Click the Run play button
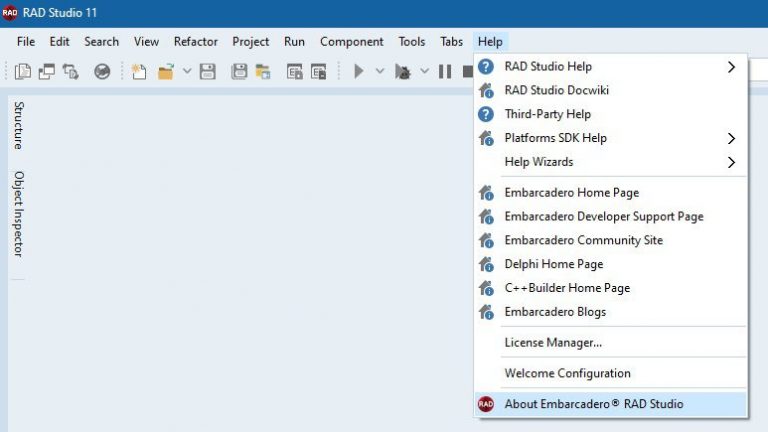Image resolution: width=768 pixels, height=432 pixels. click(359, 72)
